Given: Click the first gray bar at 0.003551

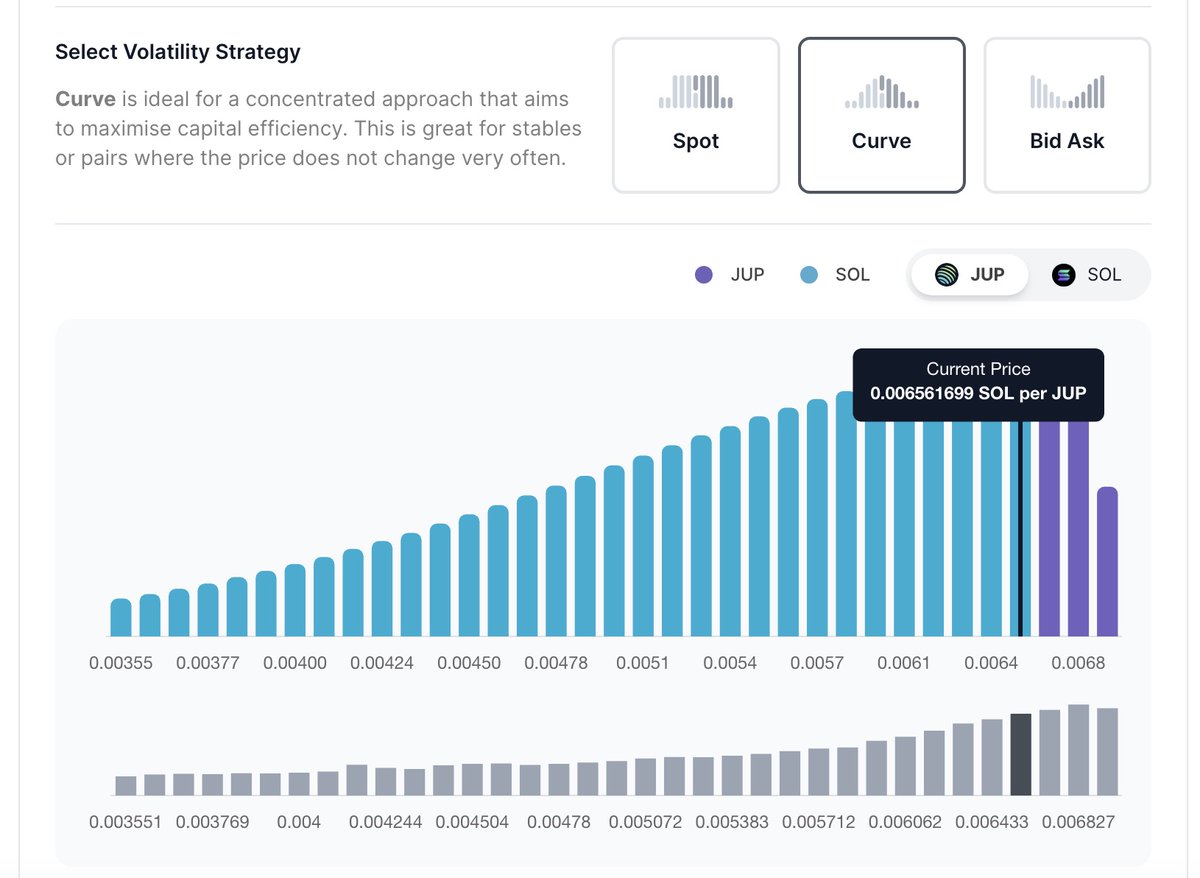Looking at the screenshot, I should coord(125,785).
